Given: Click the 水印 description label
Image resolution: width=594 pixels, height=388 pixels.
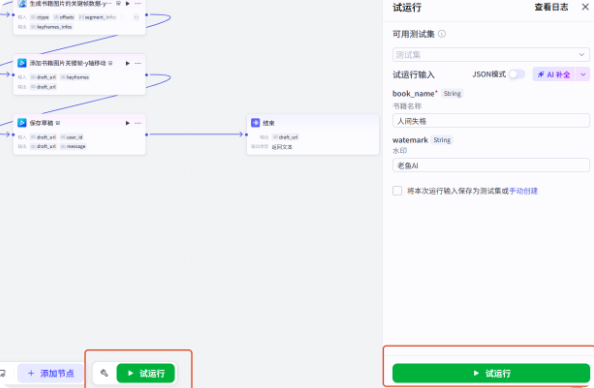Looking at the screenshot, I should (x=400, y=151).
